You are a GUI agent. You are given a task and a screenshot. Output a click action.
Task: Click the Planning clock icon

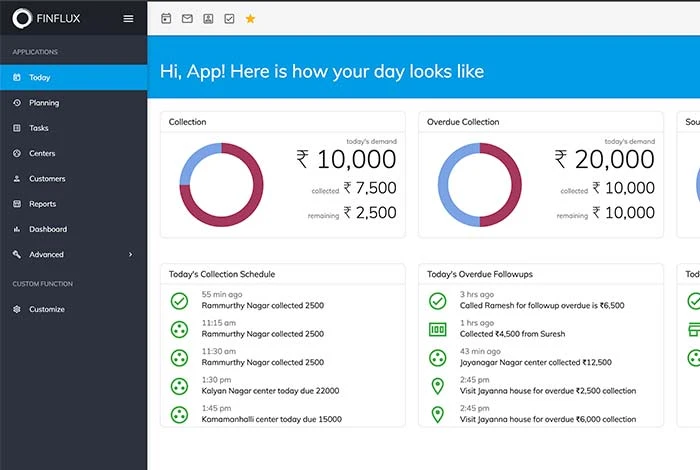point(17,103)
